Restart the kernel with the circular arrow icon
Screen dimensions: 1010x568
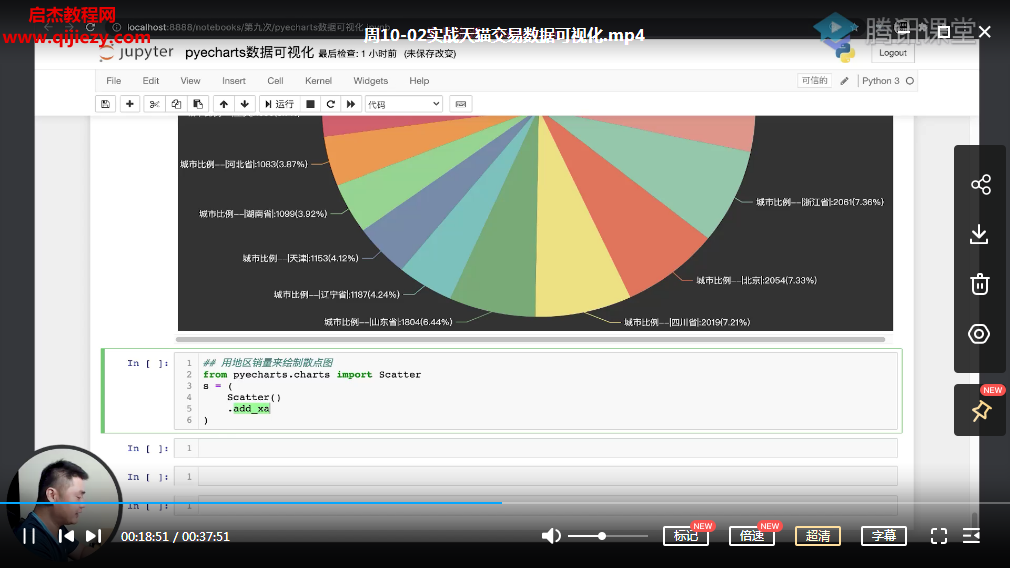330,104
